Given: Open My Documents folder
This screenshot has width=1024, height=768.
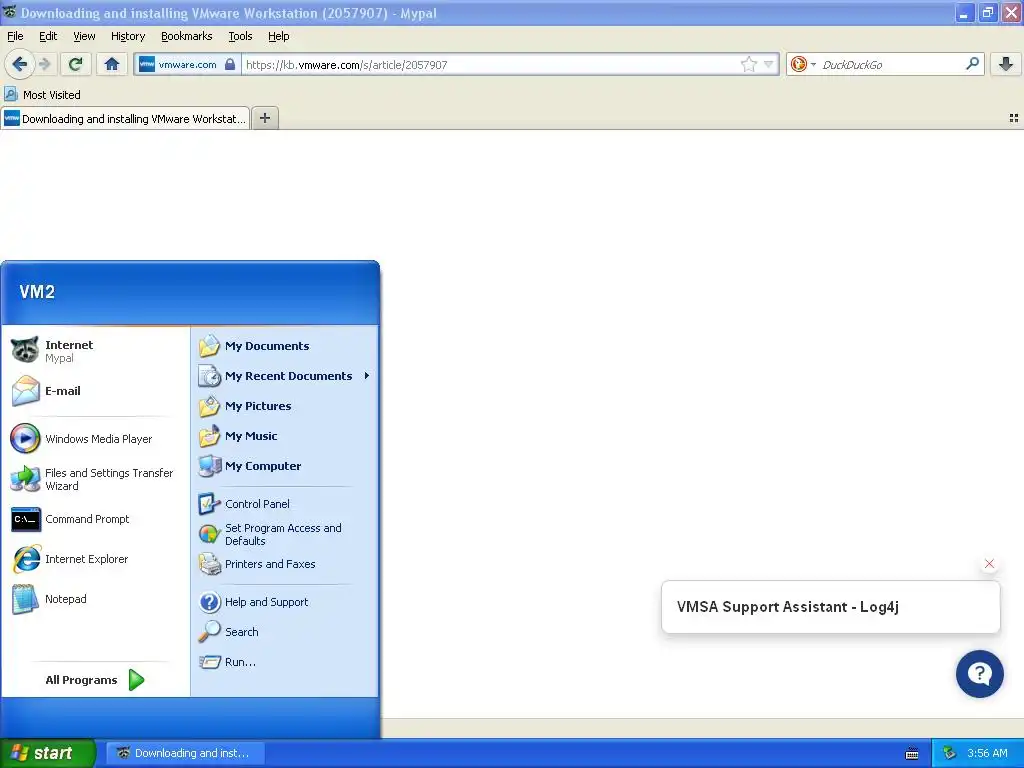Looking at the screenshot, I should pos(284,346).
